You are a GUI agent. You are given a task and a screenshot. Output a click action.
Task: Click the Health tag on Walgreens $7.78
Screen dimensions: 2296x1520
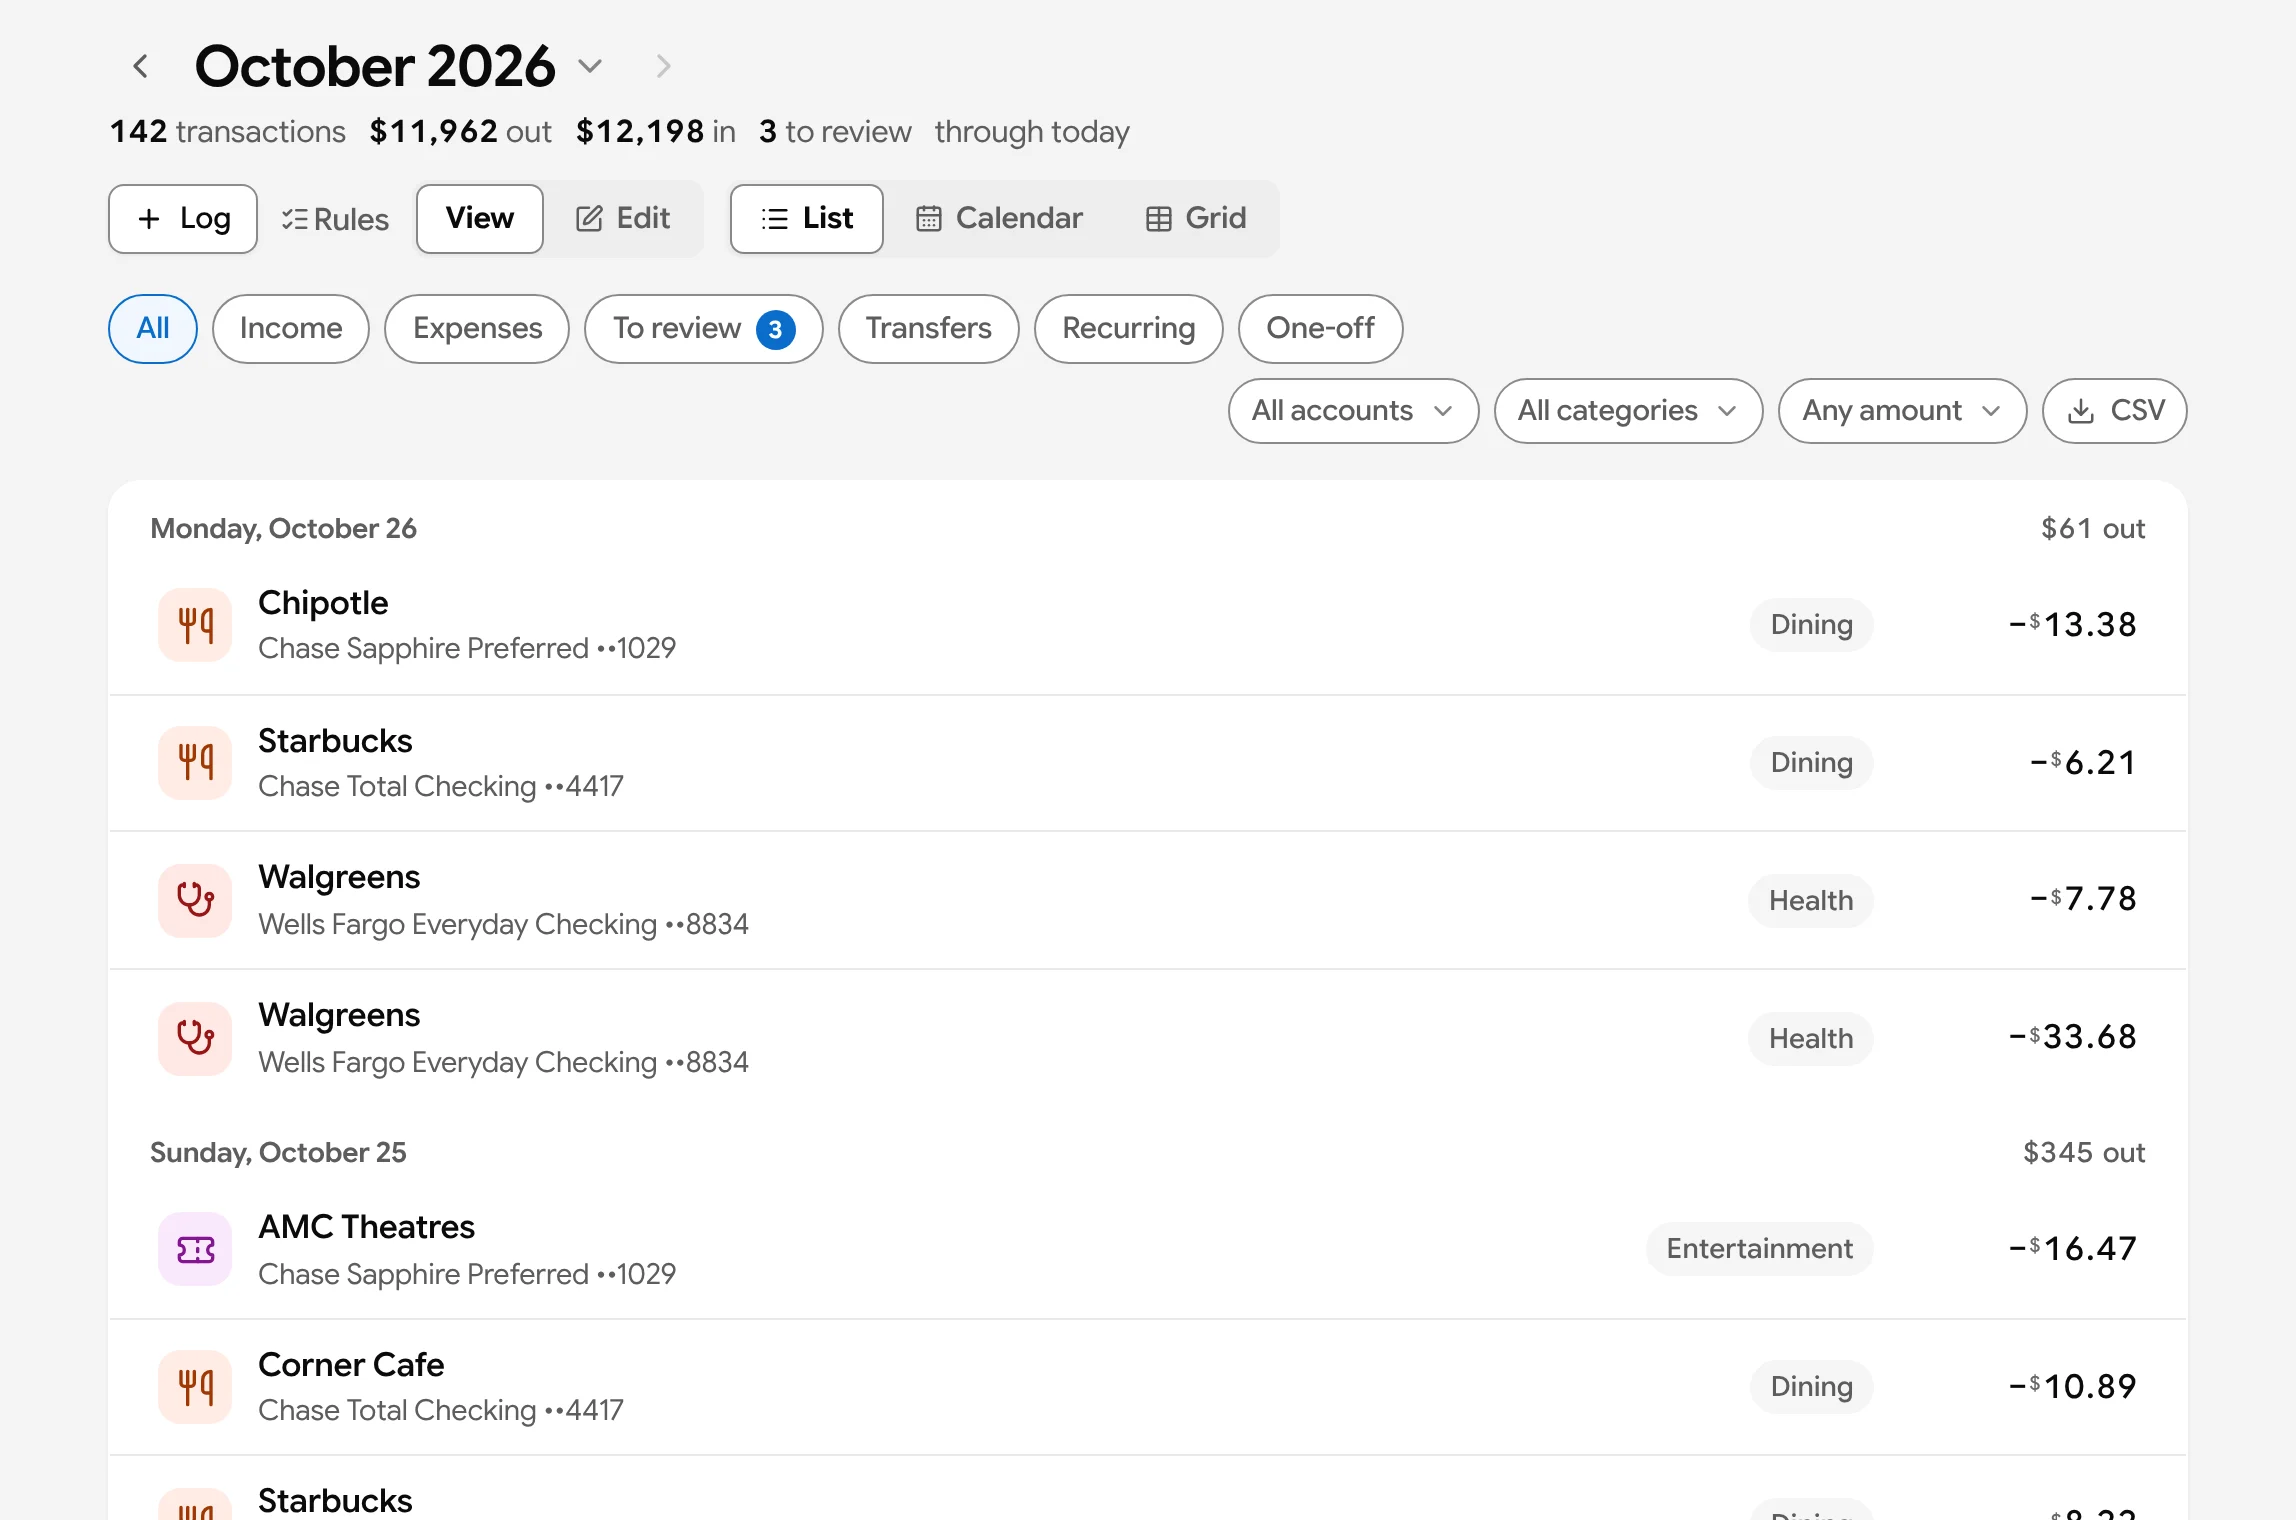pos(1811,901)
